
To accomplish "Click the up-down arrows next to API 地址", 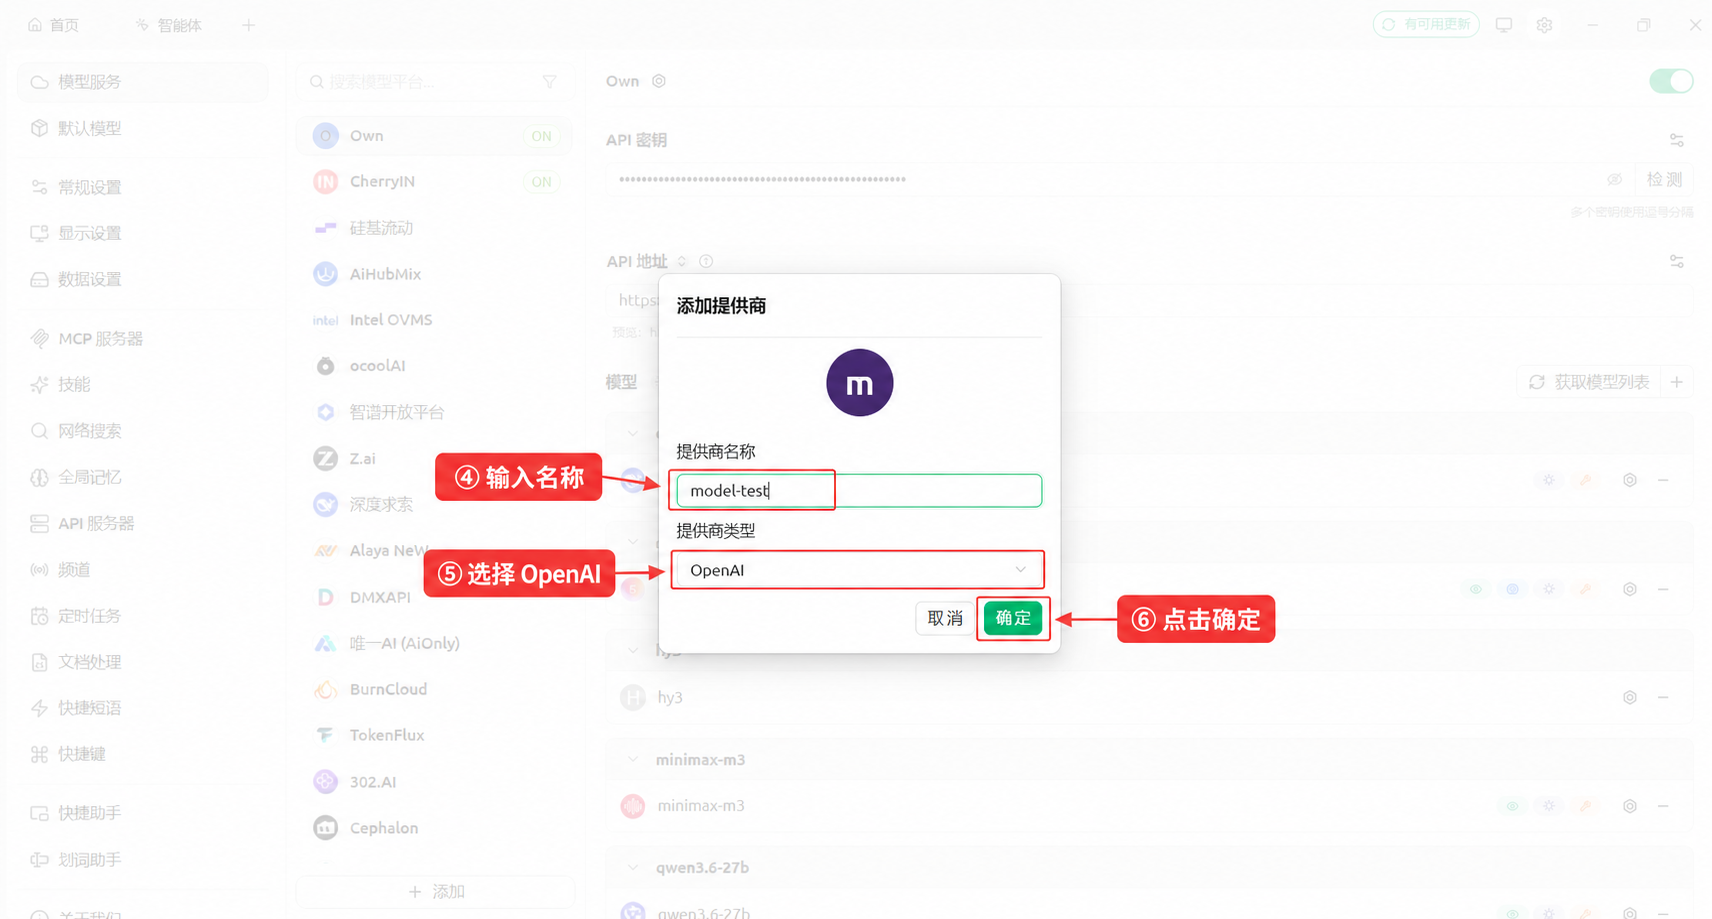I will (682, 261).
